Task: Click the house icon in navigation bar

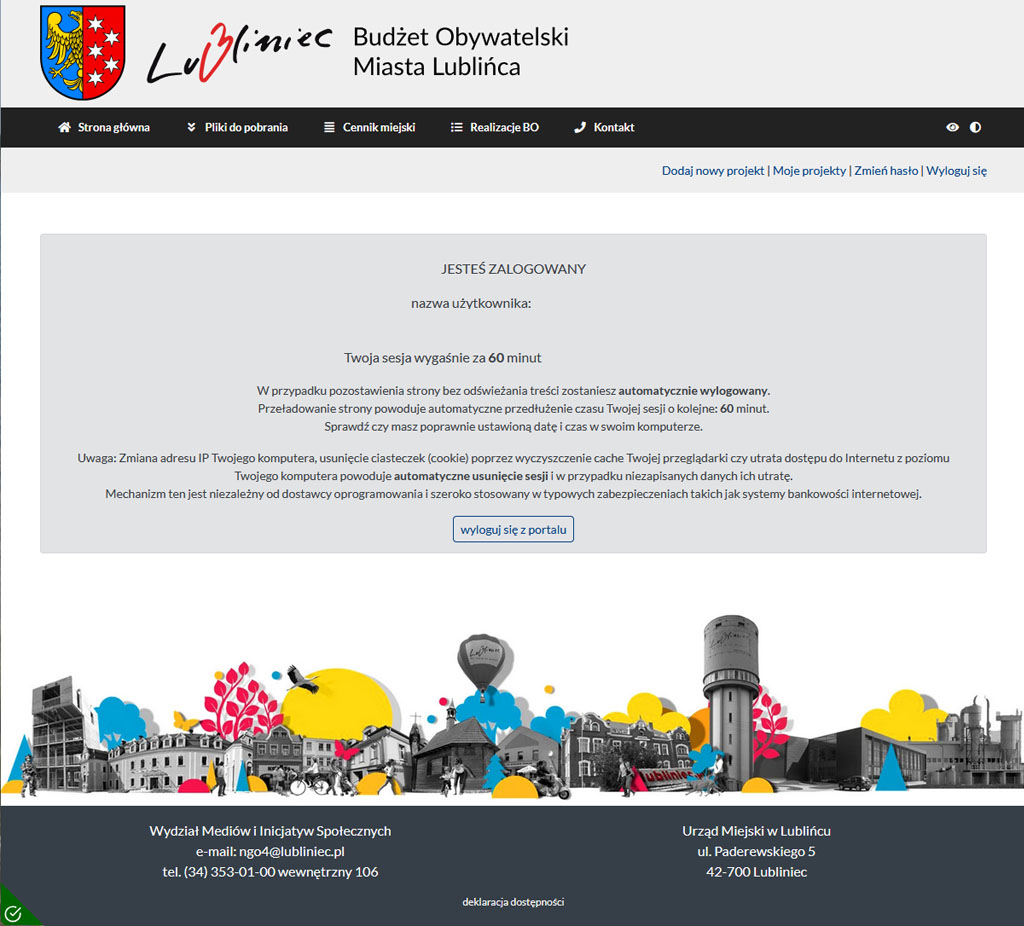Action: tap(65, 128)
